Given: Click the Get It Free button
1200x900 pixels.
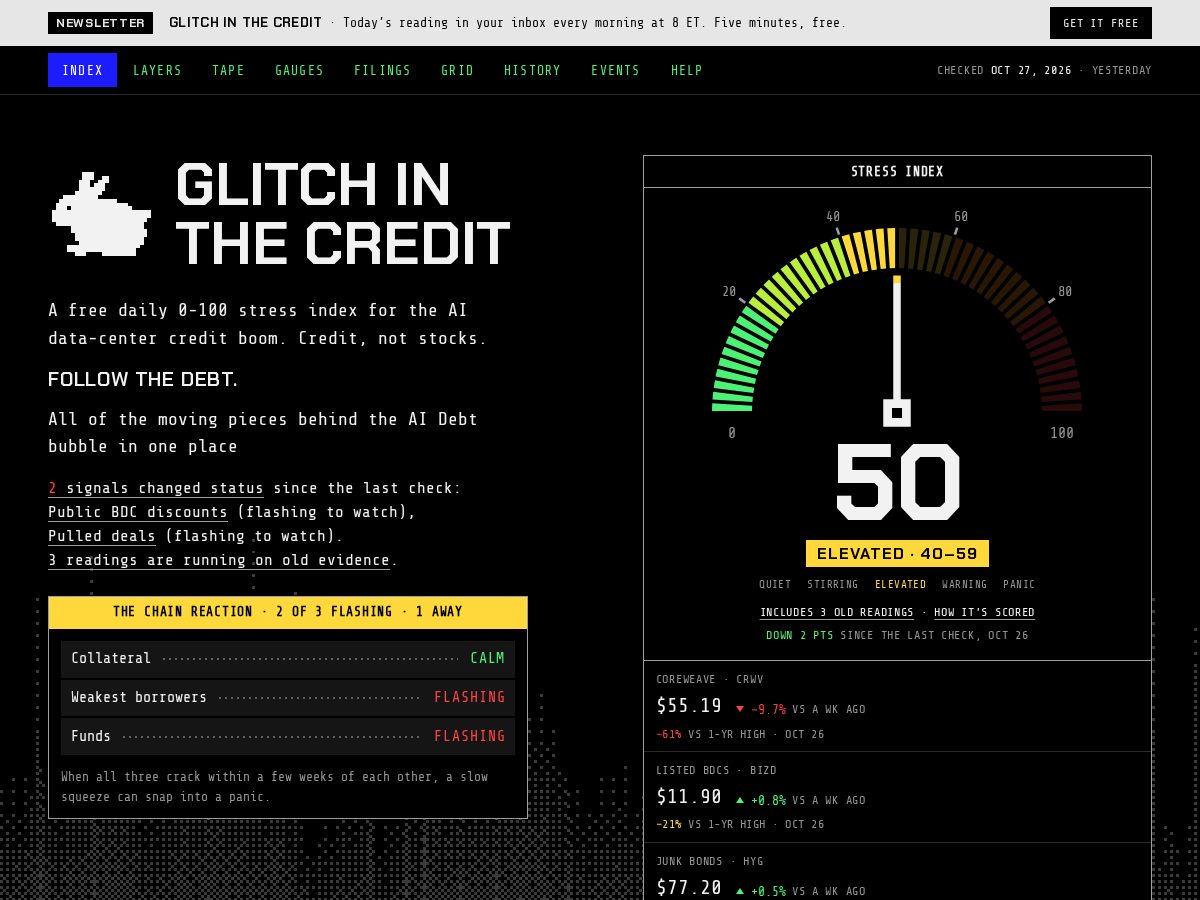Looking at the screenshot, I should [x=1101, y=23].
